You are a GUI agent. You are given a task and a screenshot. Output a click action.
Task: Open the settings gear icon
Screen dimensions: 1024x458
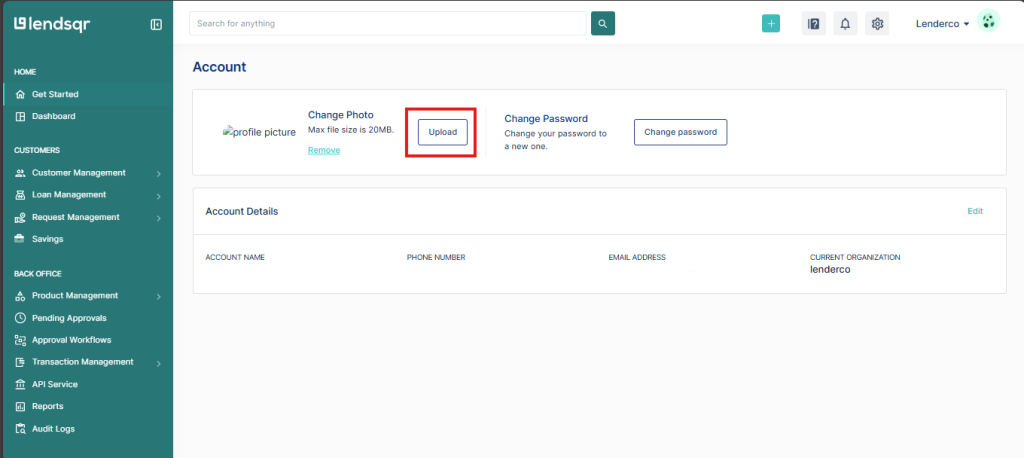click(877, 24)
